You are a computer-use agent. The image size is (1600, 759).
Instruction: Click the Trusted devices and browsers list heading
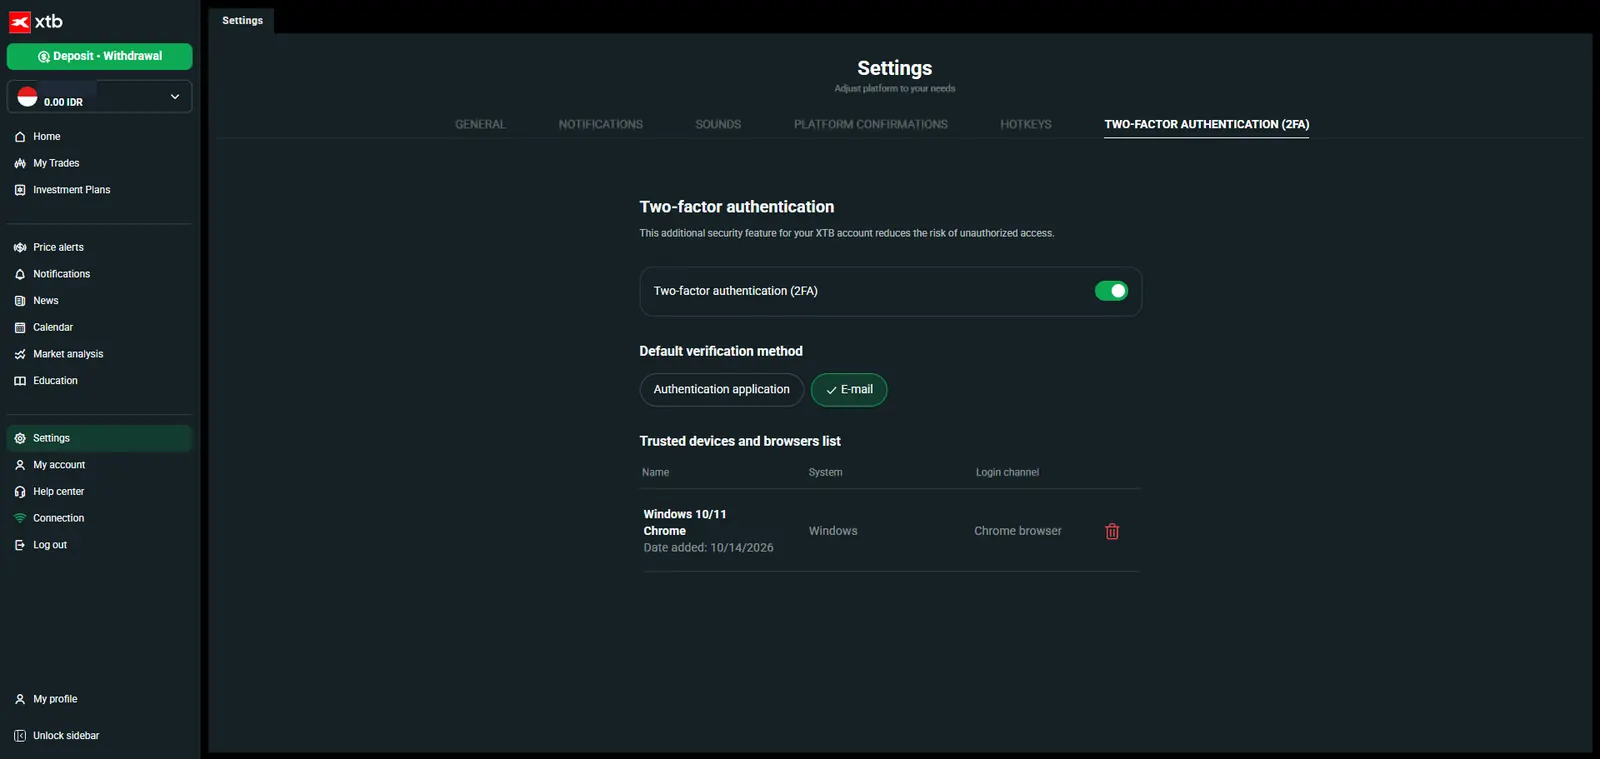740,441
